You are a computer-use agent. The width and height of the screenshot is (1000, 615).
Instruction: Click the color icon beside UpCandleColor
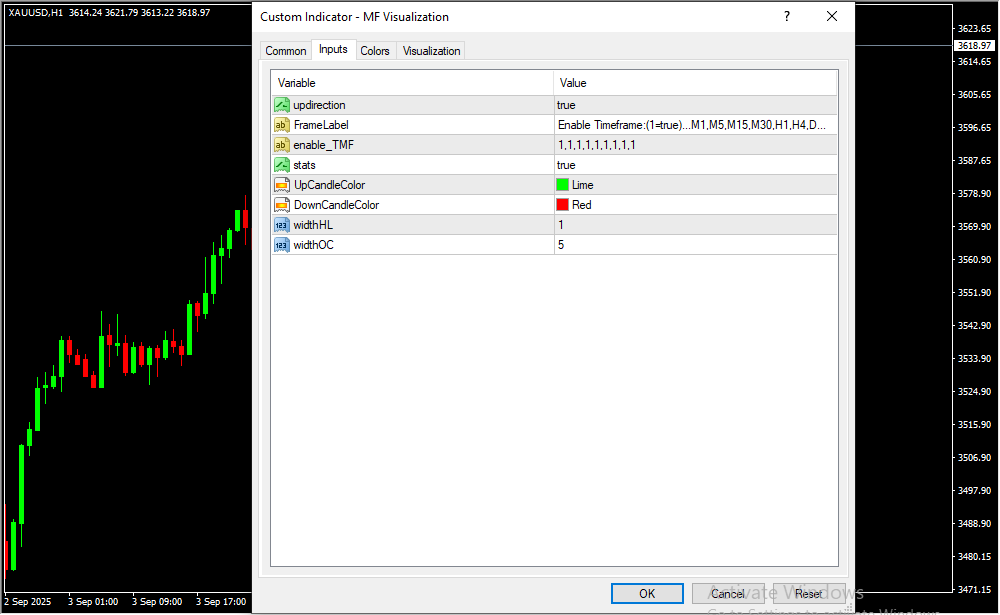281,185
